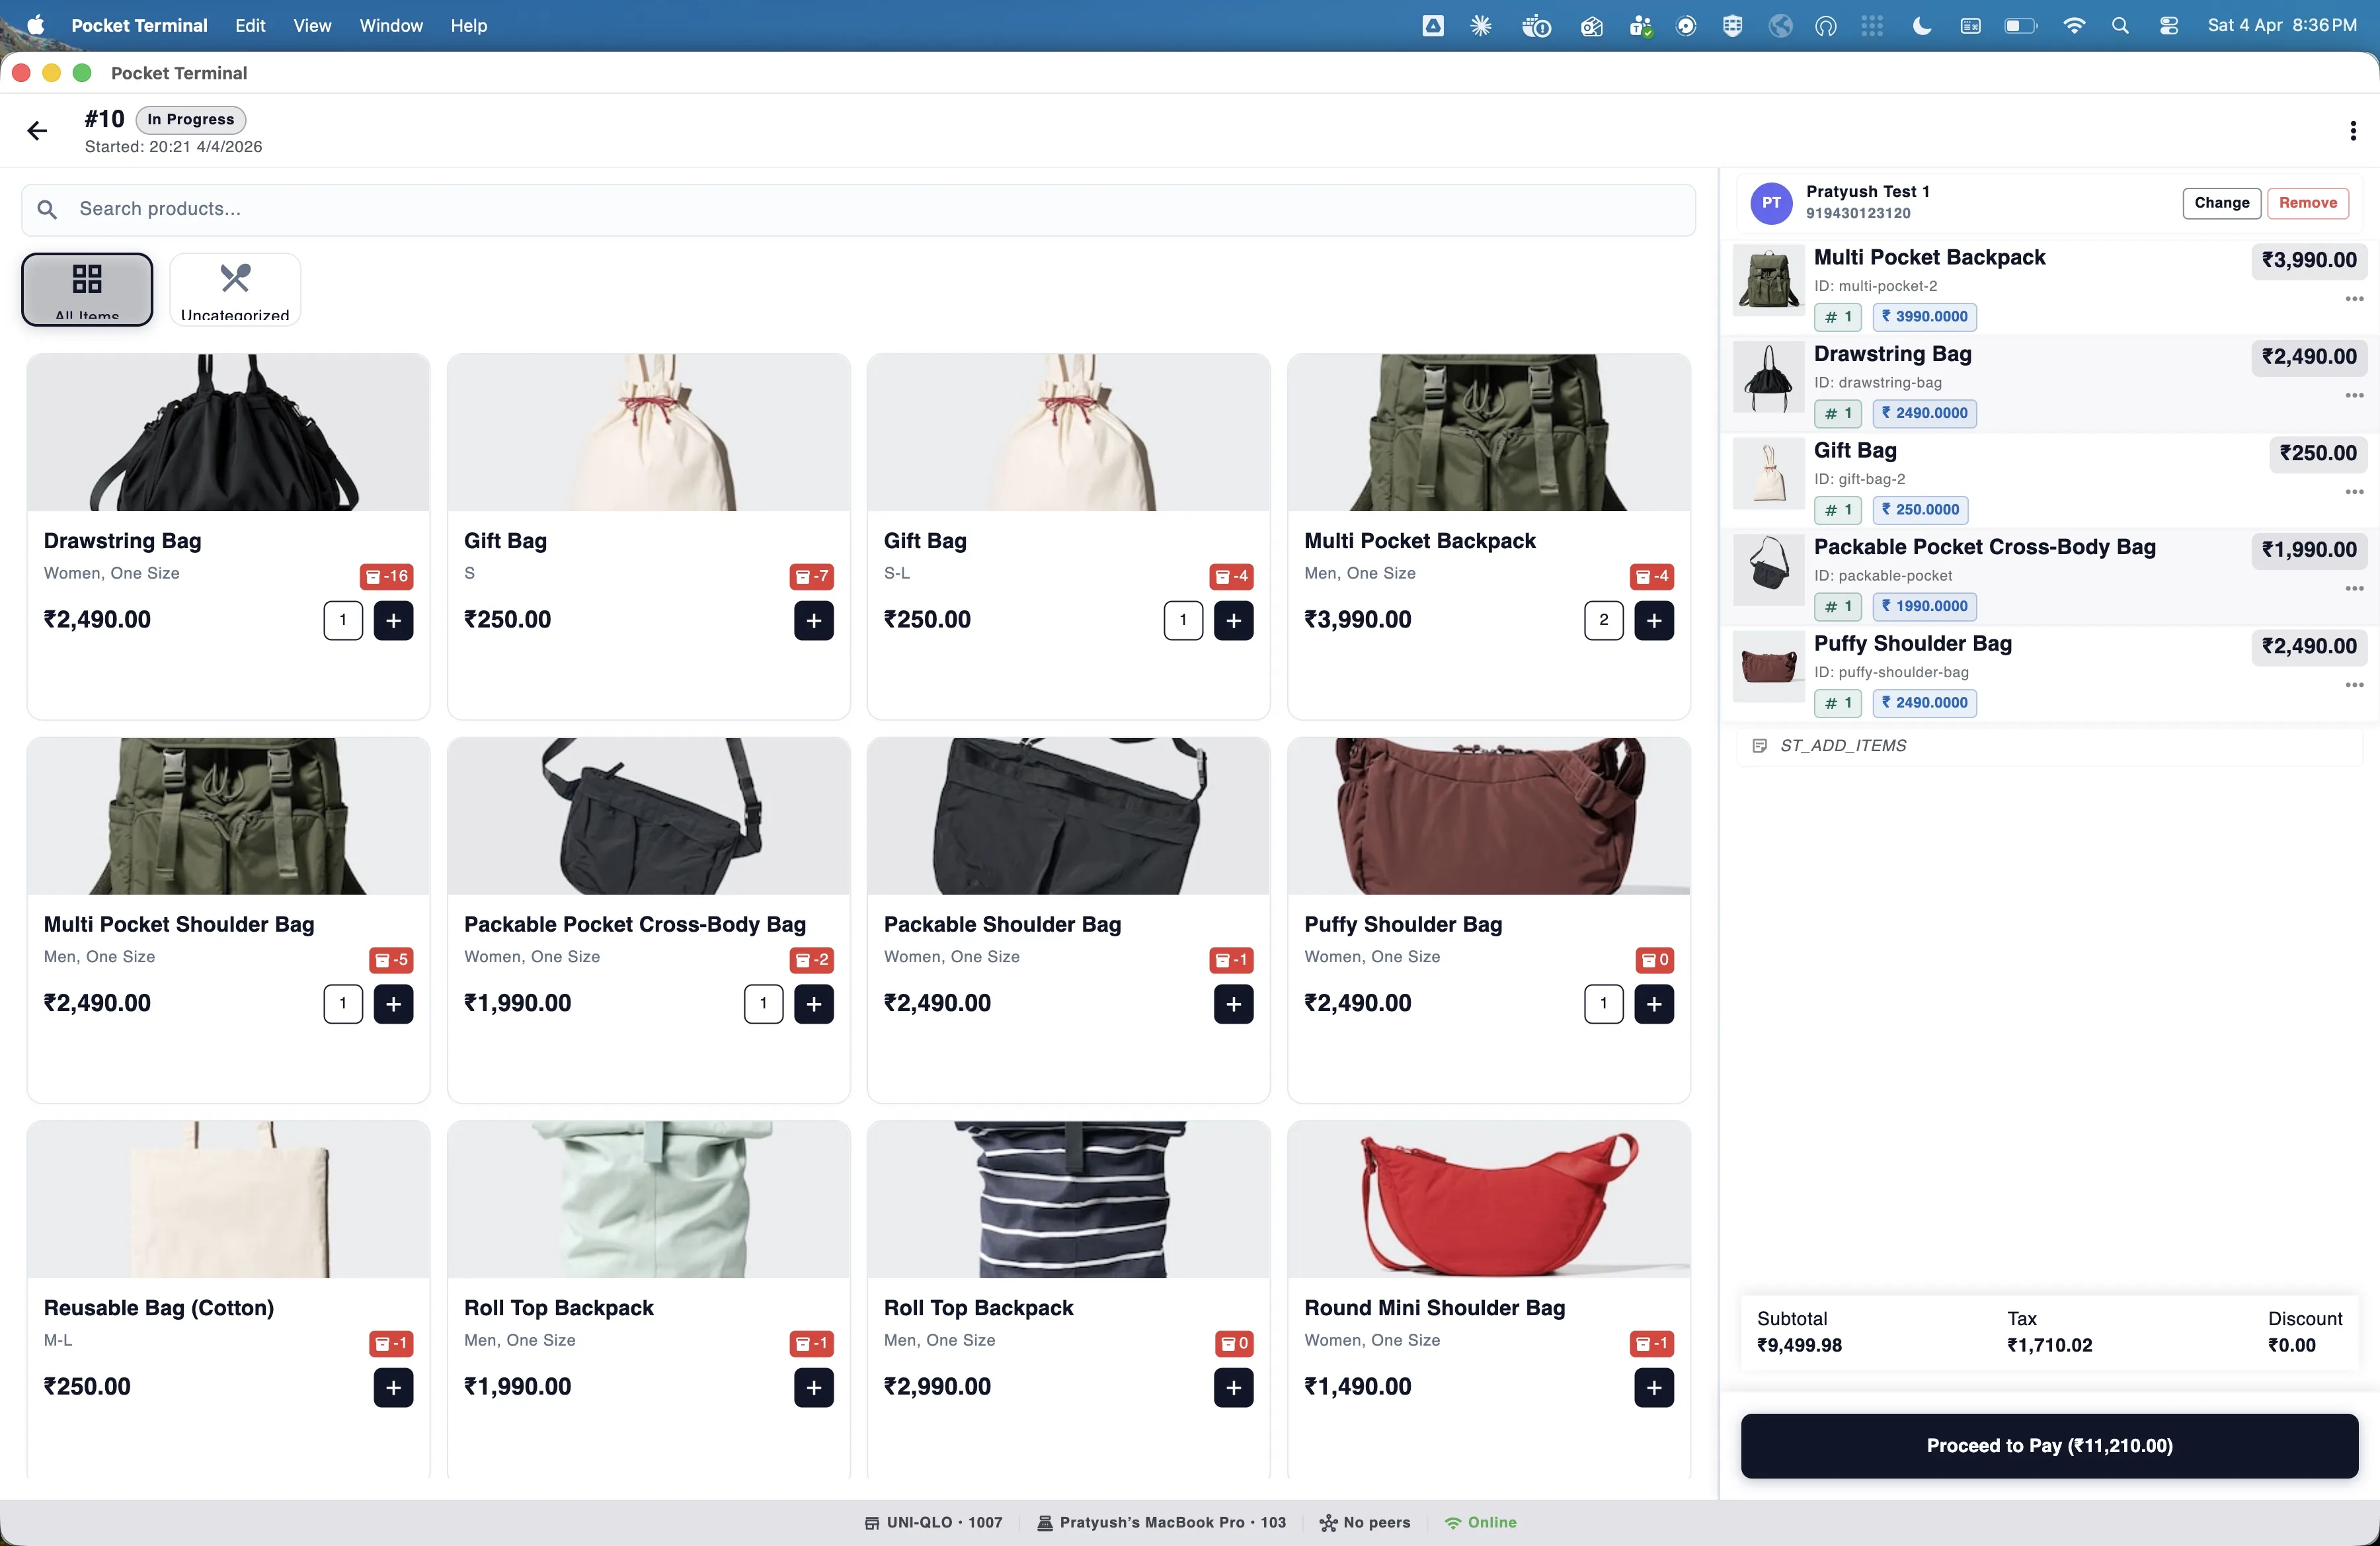Screen dimensions: 2380x1546
Task: Open more options for Multi Pocket Backpack cart line
Action: click(2354, 299)
